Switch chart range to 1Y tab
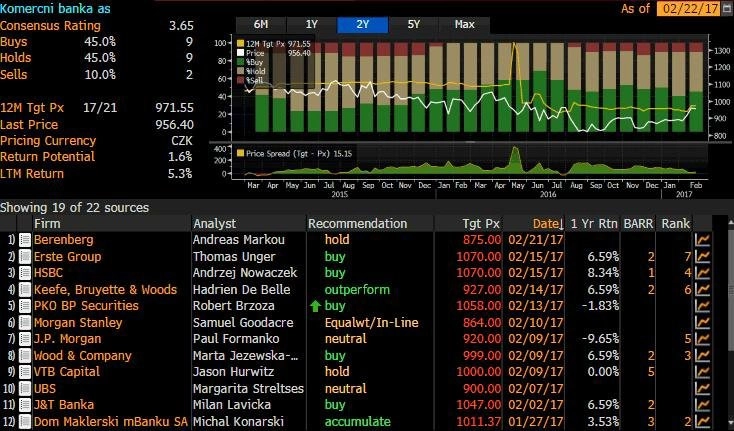 coord(312,25)
